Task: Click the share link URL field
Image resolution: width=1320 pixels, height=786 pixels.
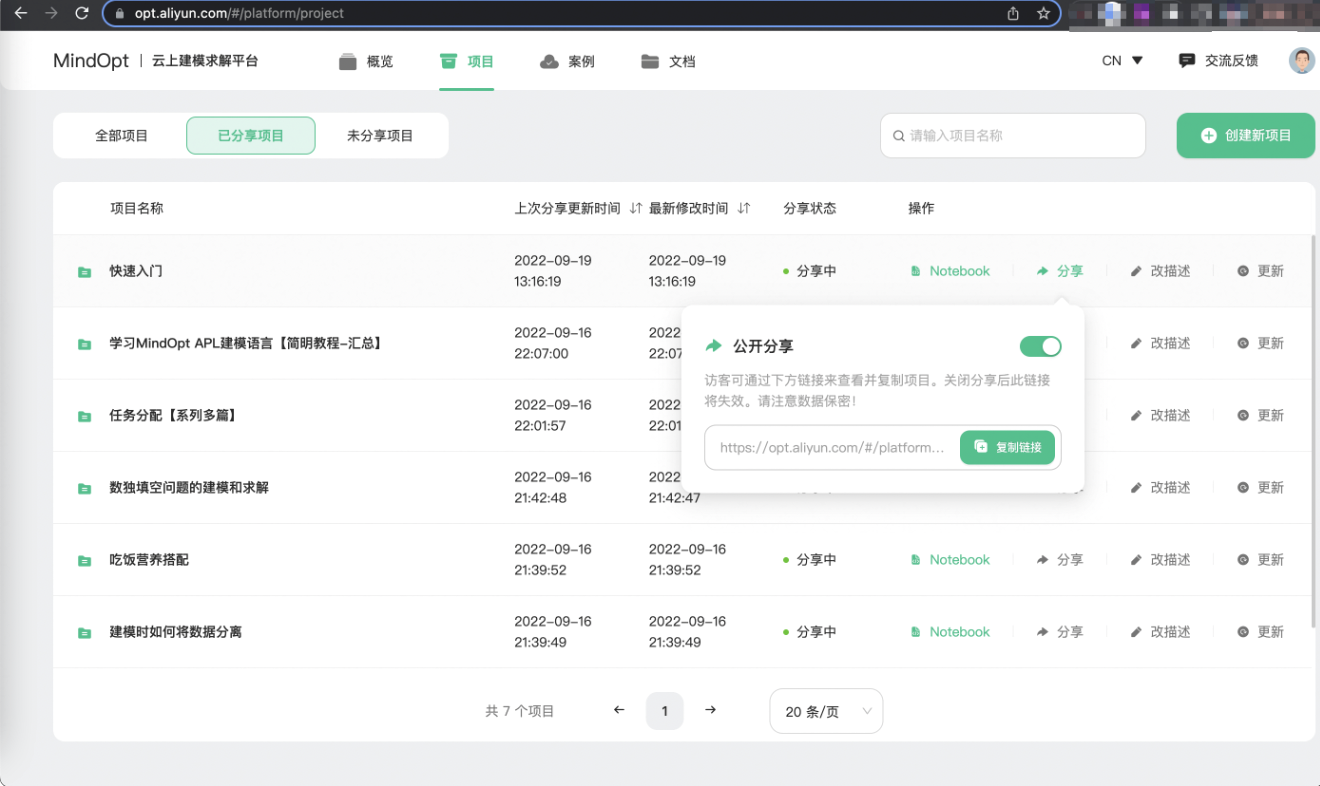Action: 832,447
